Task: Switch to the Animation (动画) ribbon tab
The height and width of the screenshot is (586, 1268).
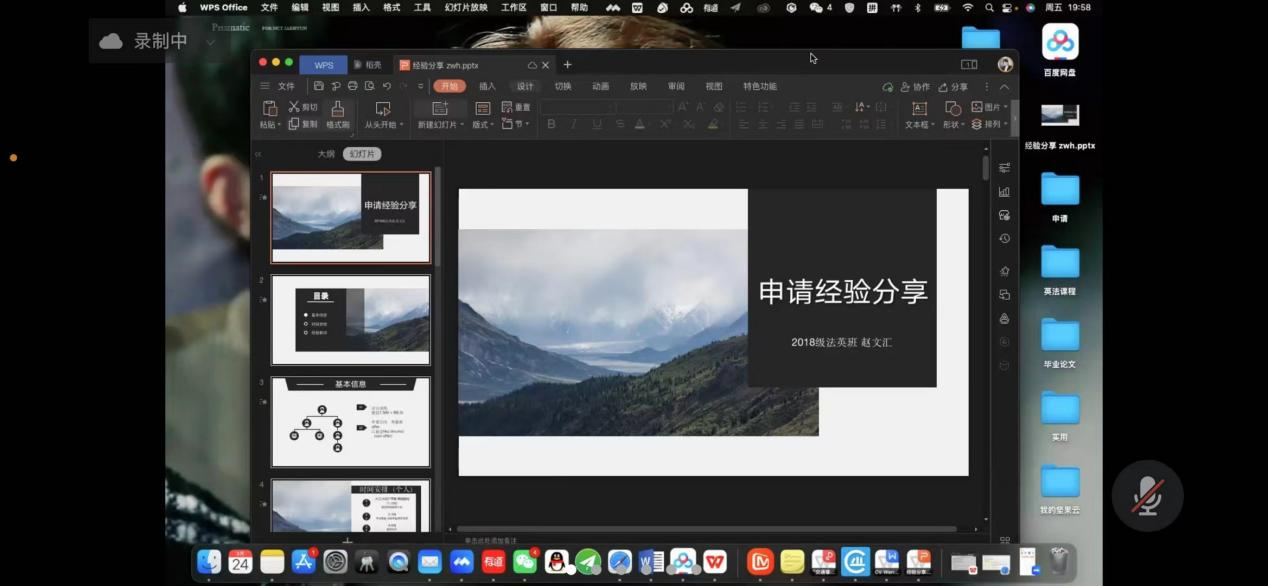Action: point(600,87)
